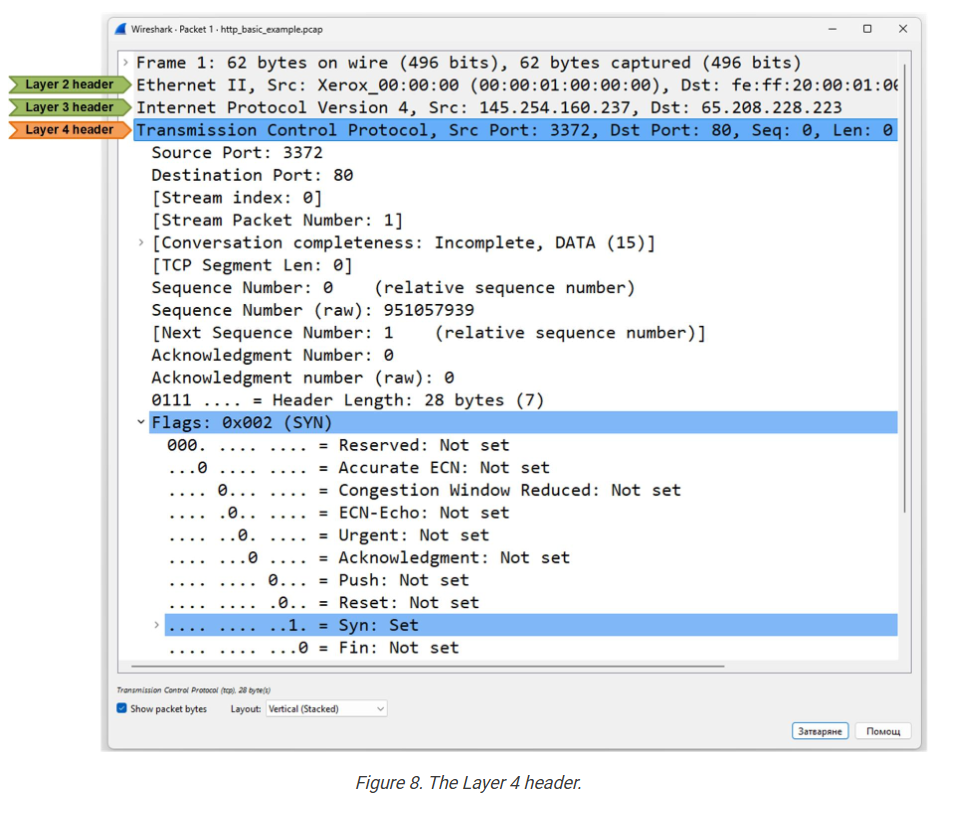958x819 pixels.
Task: Expand the Frame 1 tree row
Action: pyautogui.click(x=126, y=63)
